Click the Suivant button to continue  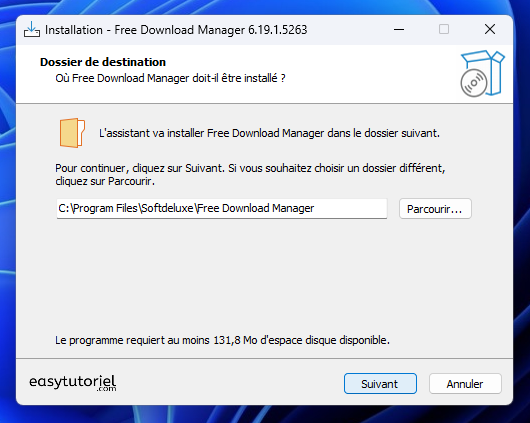click(380, 383)
